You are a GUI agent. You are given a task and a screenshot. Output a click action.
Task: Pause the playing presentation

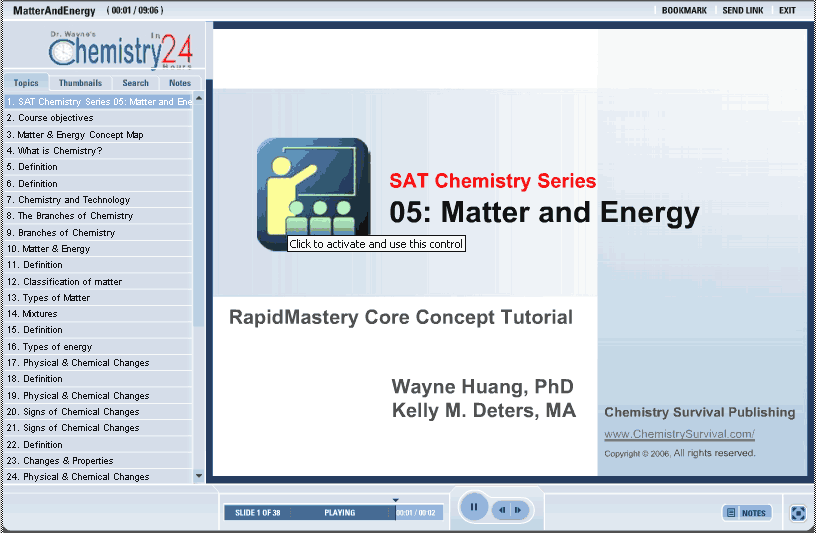[474, 508]
